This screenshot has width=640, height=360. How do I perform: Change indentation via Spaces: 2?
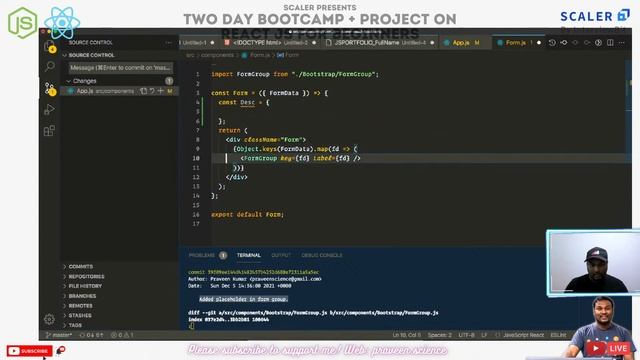[x=439, y=335]
